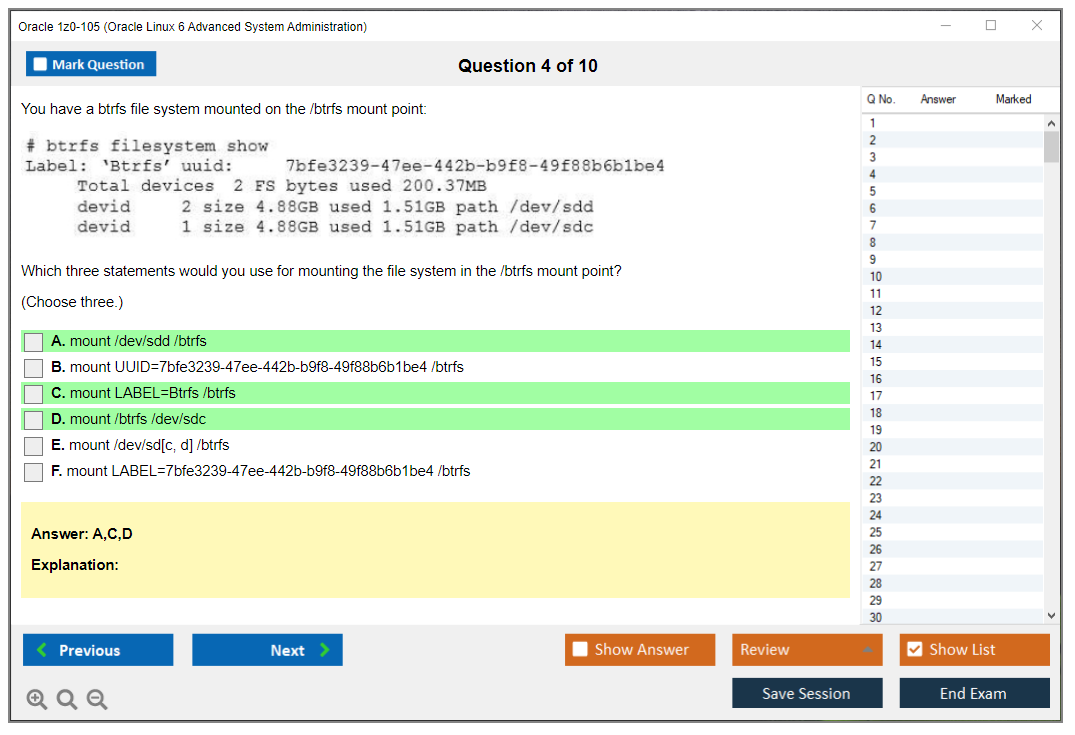Check the checkbox for answer option B
The image size is (1075, 735).
click(33, 367)
